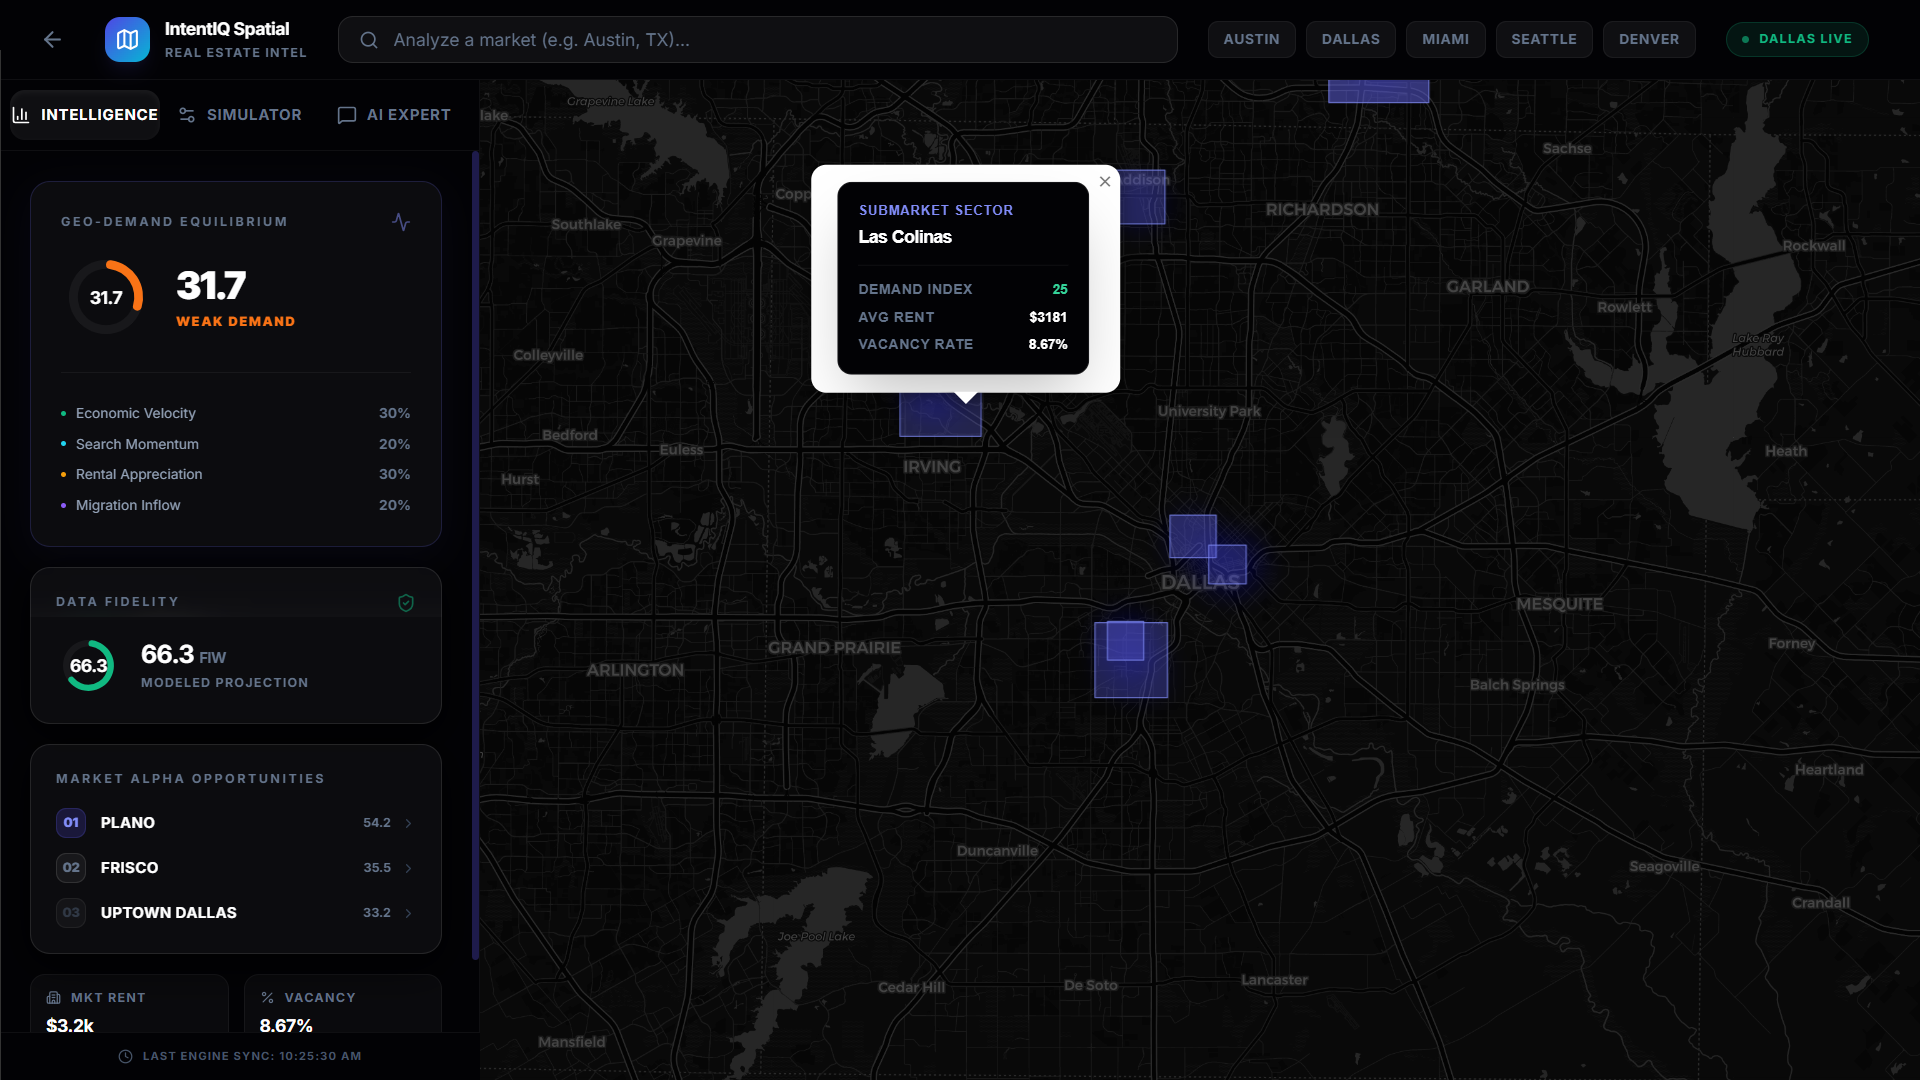
Task: Expand the Uptown Dallas opportunity chevron
Action: [408, 913]
